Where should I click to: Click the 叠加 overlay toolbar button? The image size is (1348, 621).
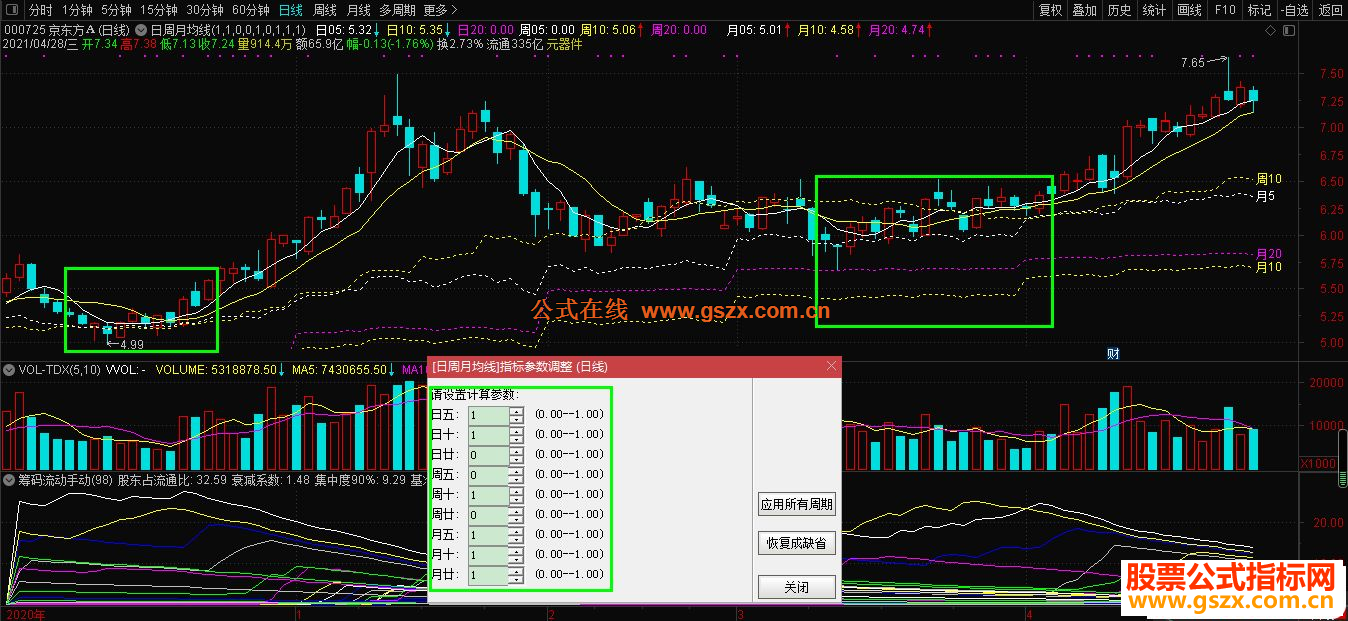(x=1085, y=10)
